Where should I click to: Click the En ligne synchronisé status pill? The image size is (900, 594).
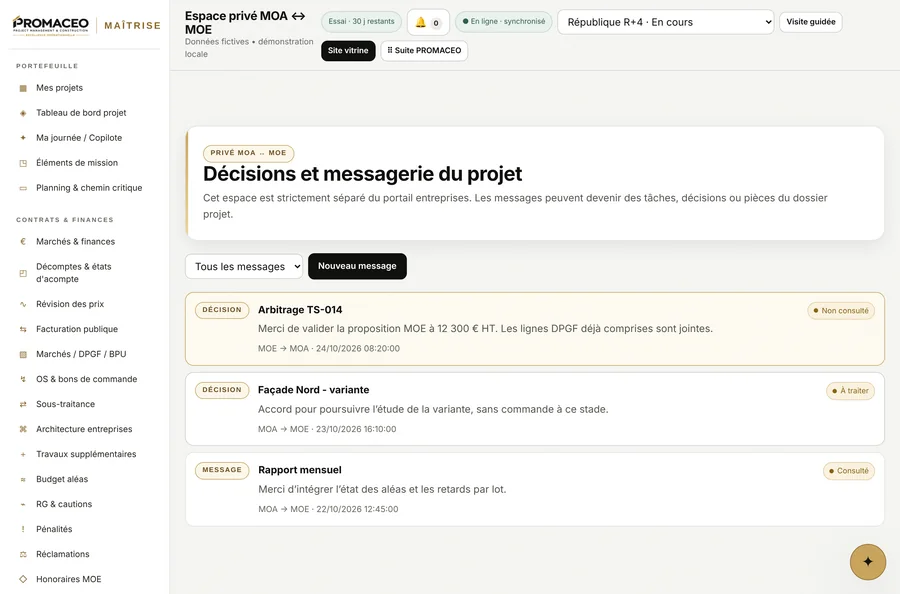(503, 22)
